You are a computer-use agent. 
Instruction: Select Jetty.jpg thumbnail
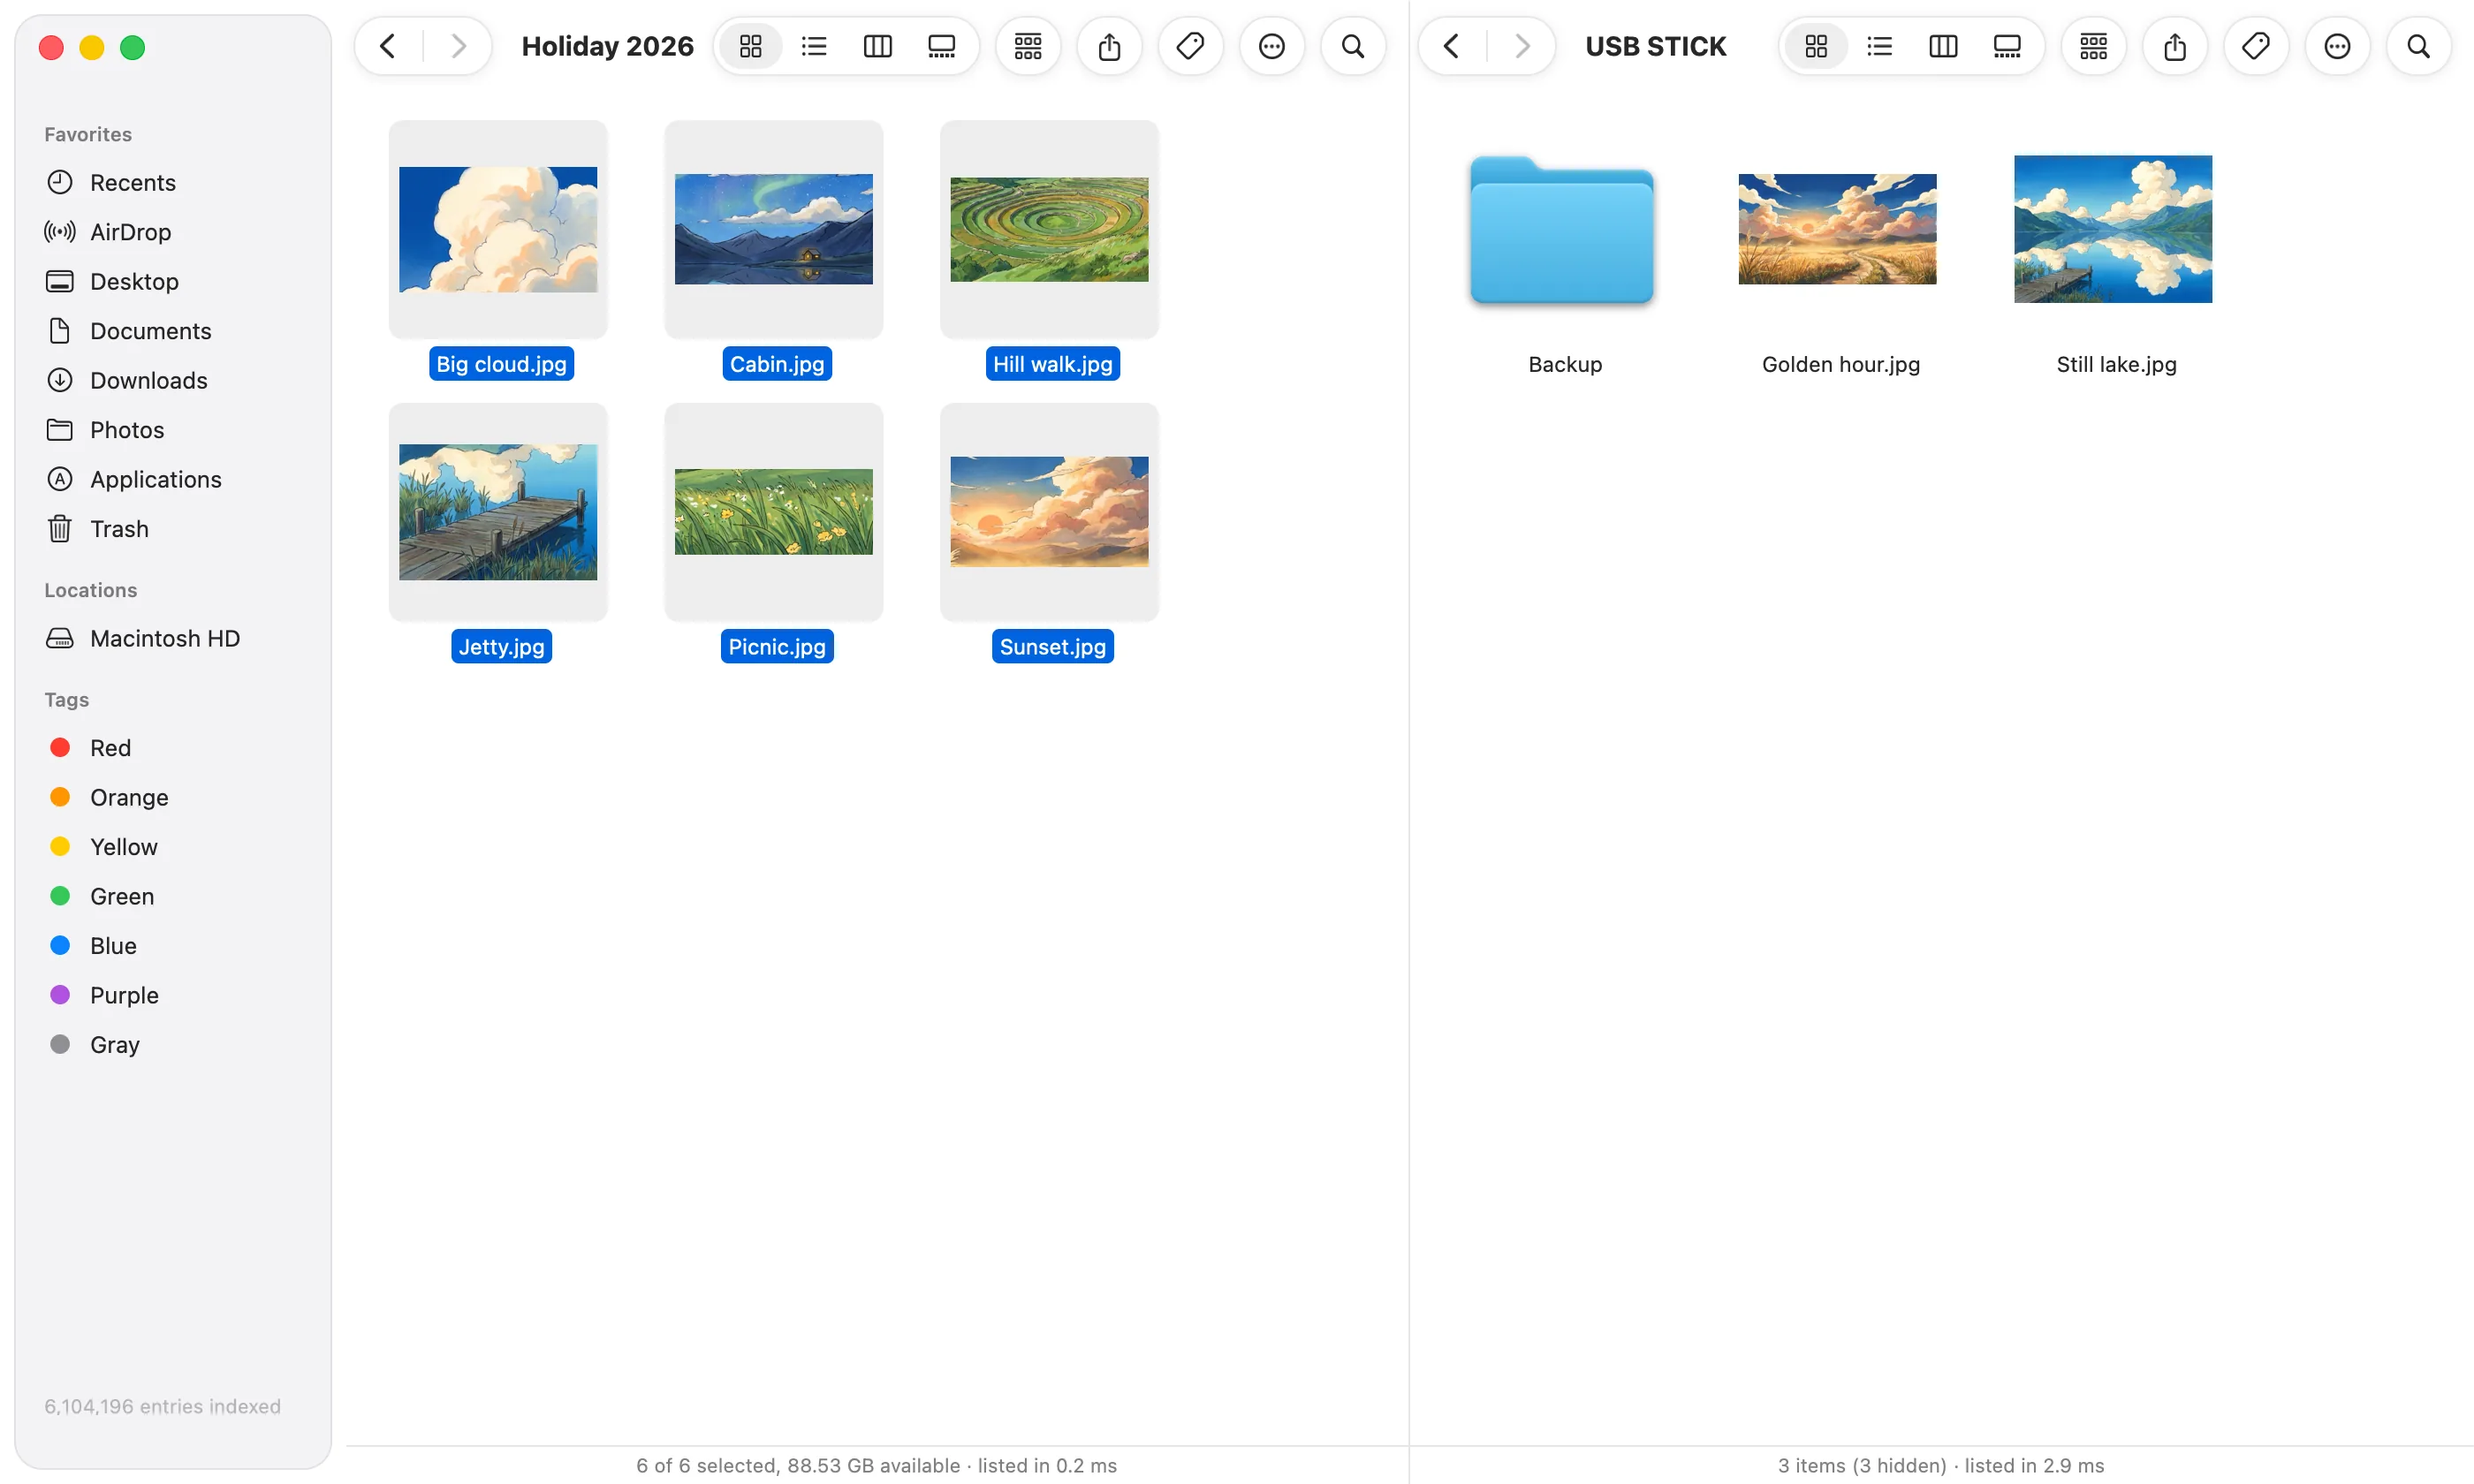(x=498, y=512)
